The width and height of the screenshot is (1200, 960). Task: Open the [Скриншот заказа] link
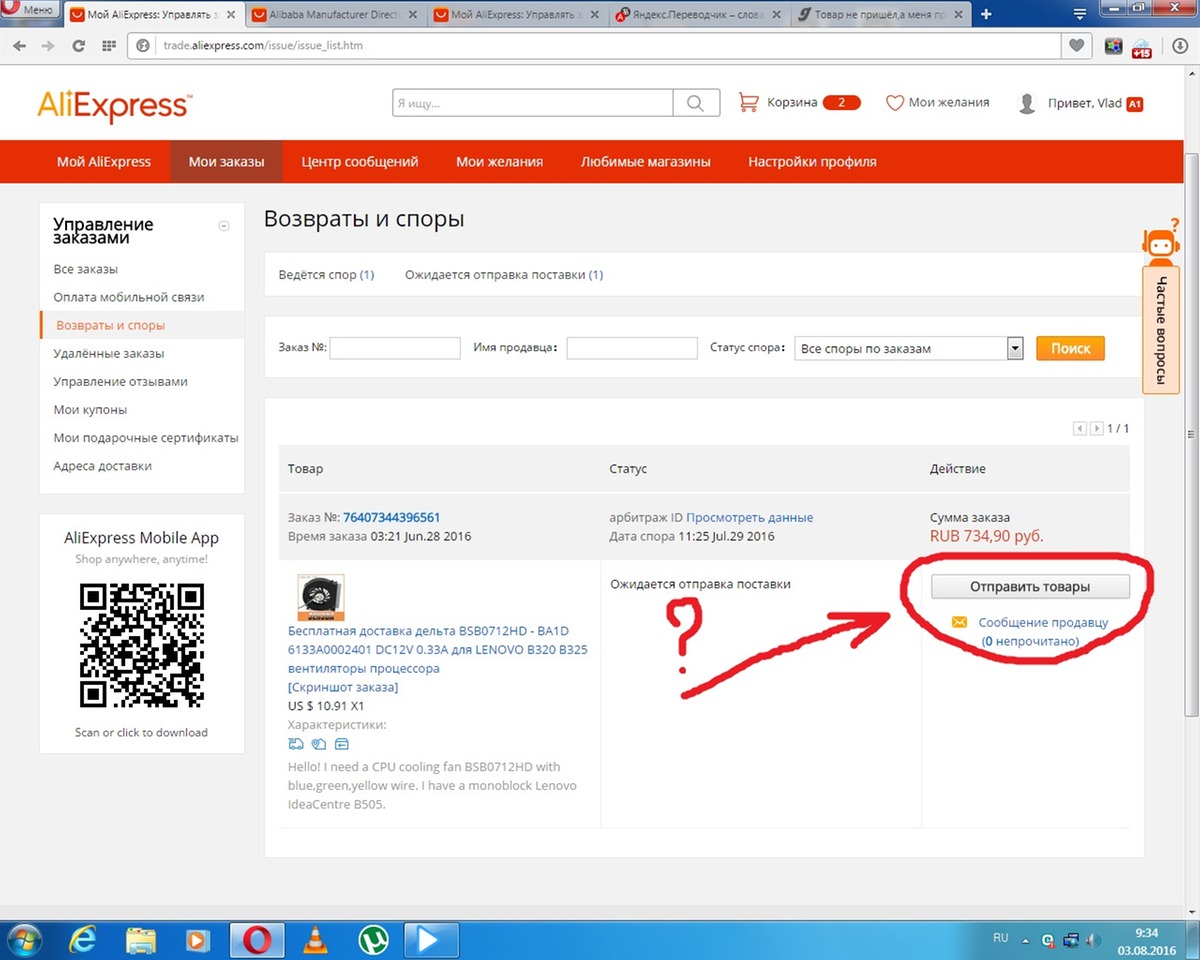[343, 687]
